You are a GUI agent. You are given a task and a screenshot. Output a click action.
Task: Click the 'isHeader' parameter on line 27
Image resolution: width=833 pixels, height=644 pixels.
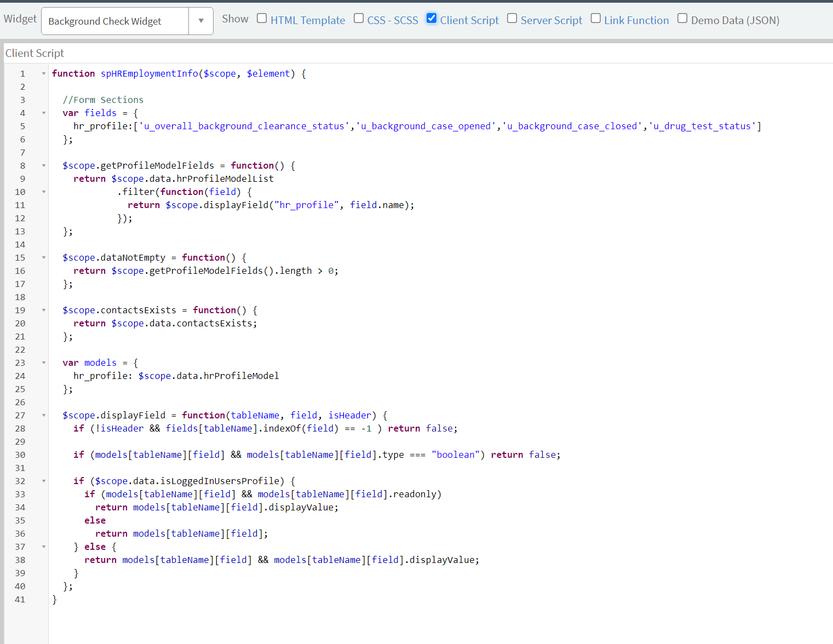point(350,416)
